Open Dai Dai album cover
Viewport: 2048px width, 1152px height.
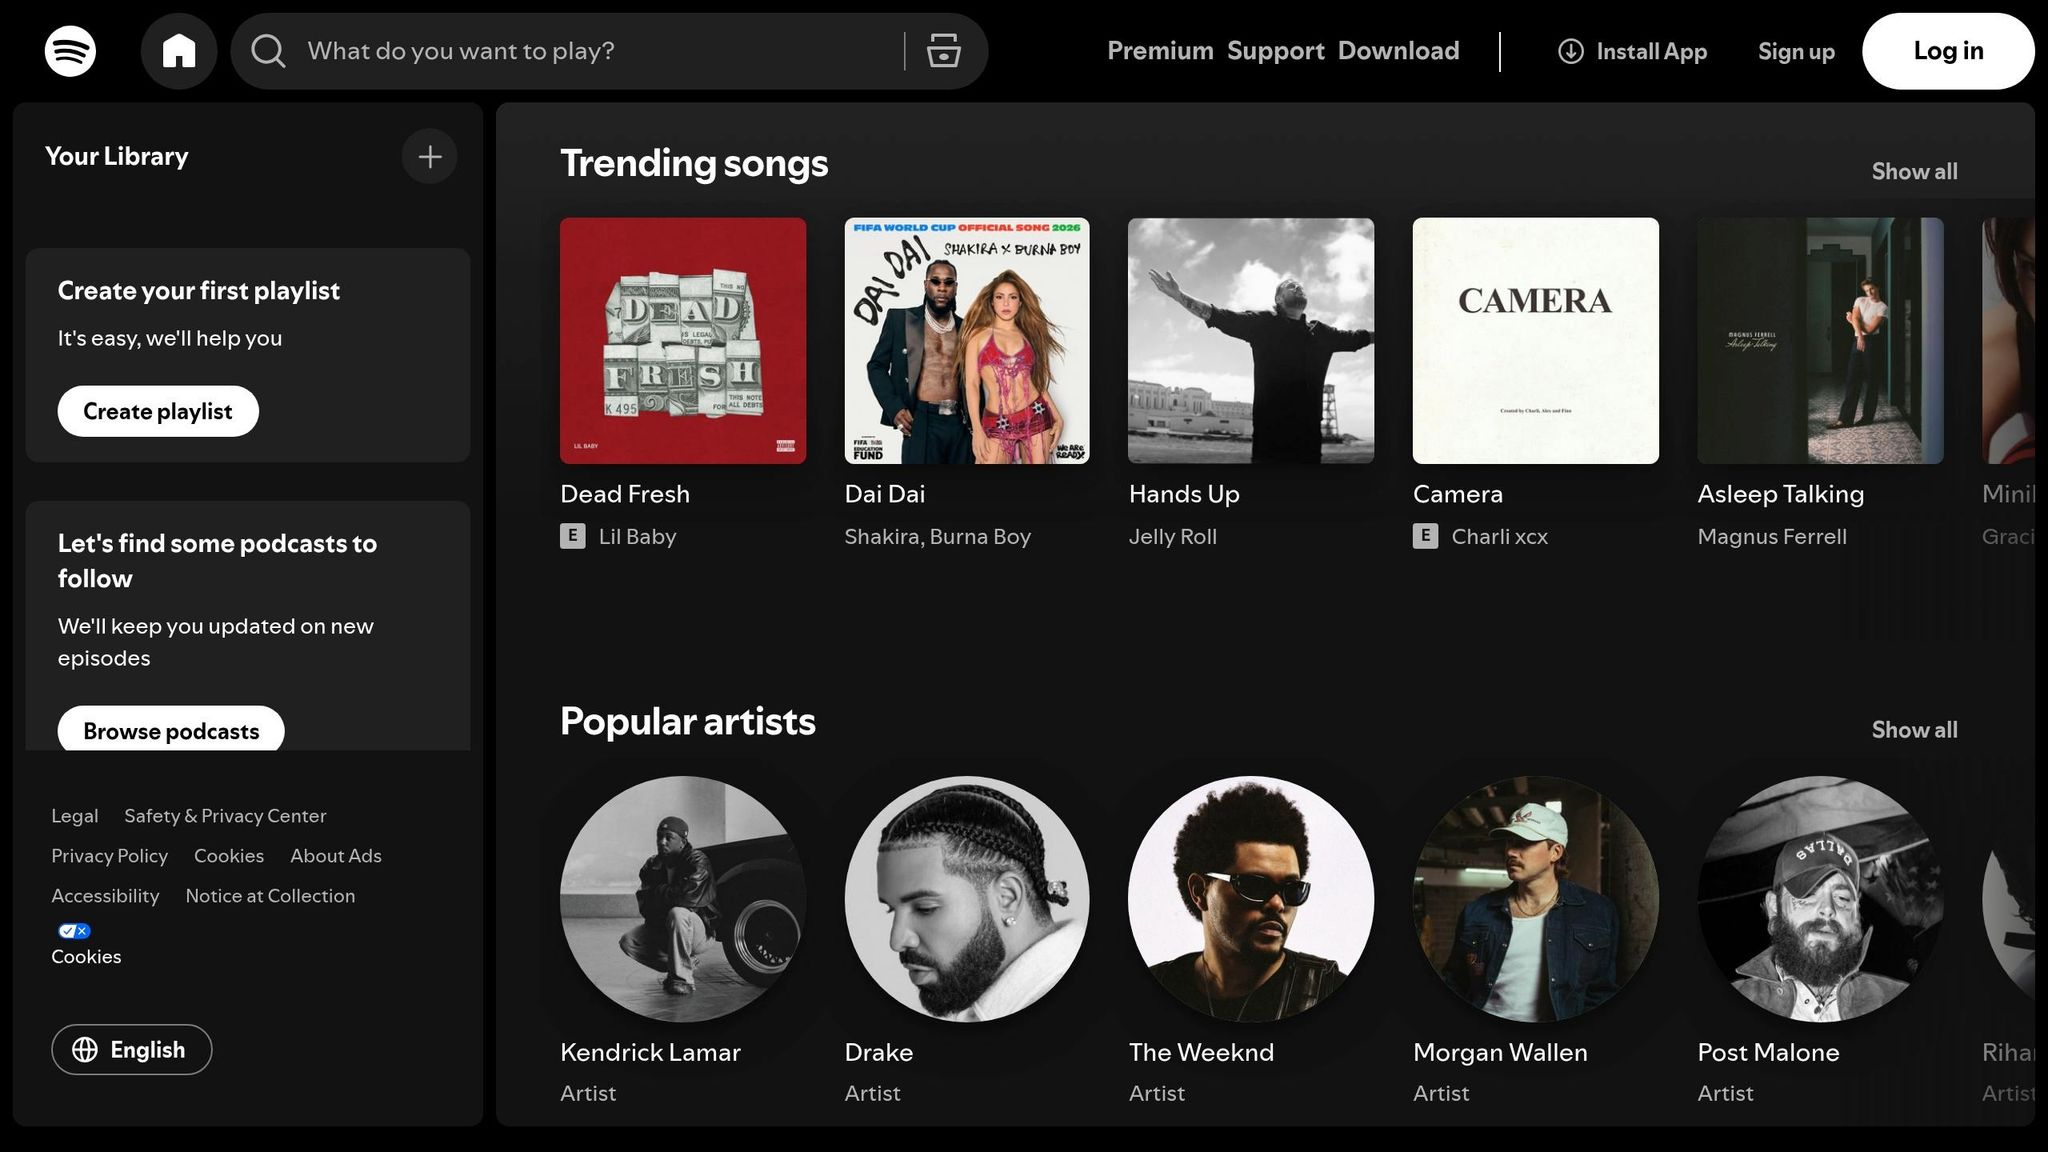(967, 341)
